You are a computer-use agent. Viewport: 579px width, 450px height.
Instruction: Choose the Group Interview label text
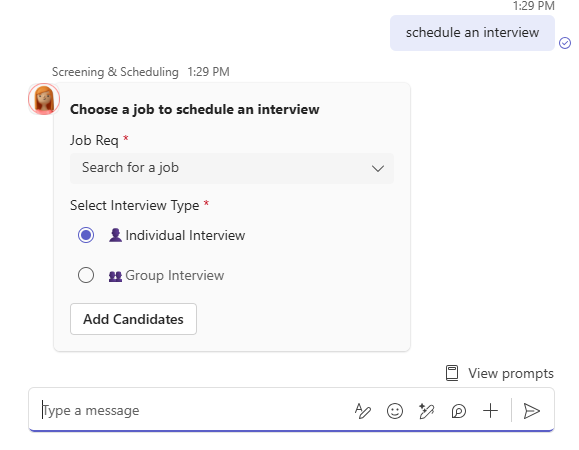(175, 275)
